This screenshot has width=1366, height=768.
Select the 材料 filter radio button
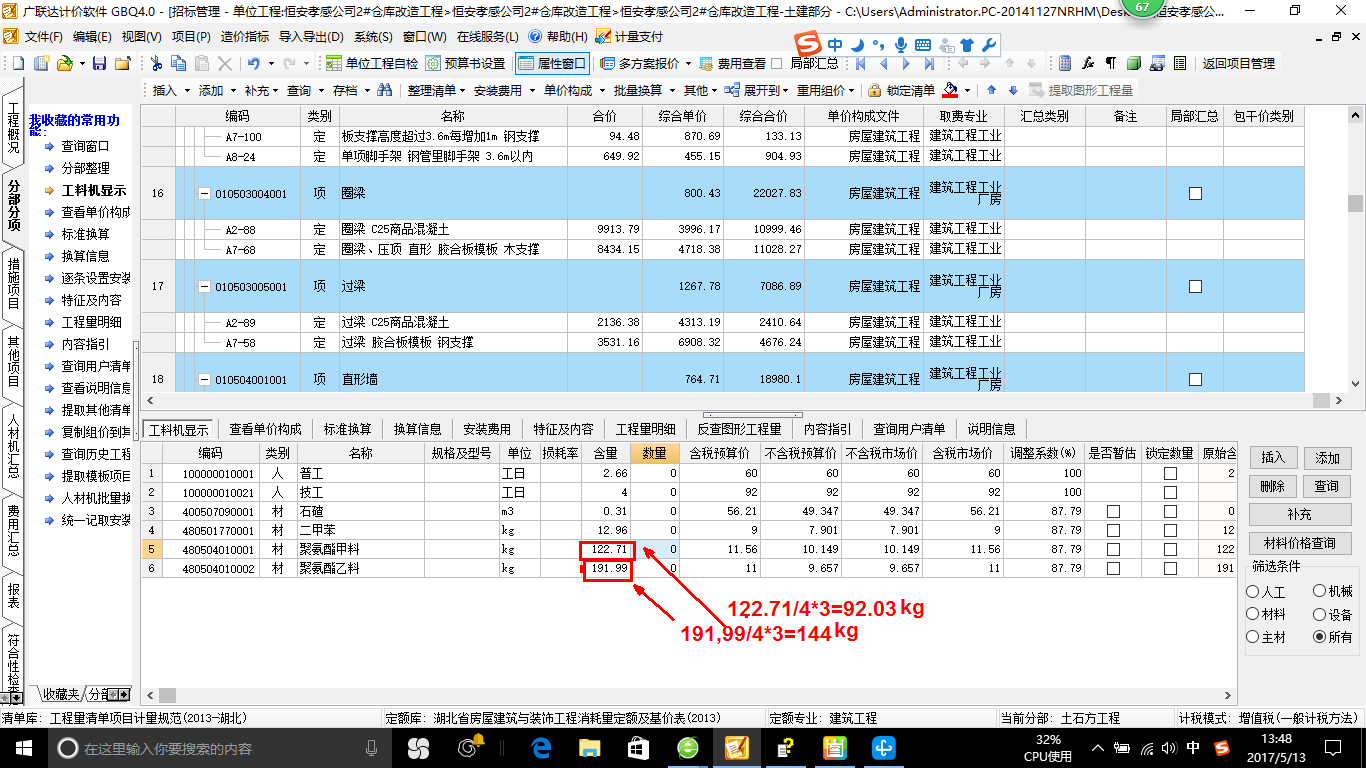pos(1253,614)
